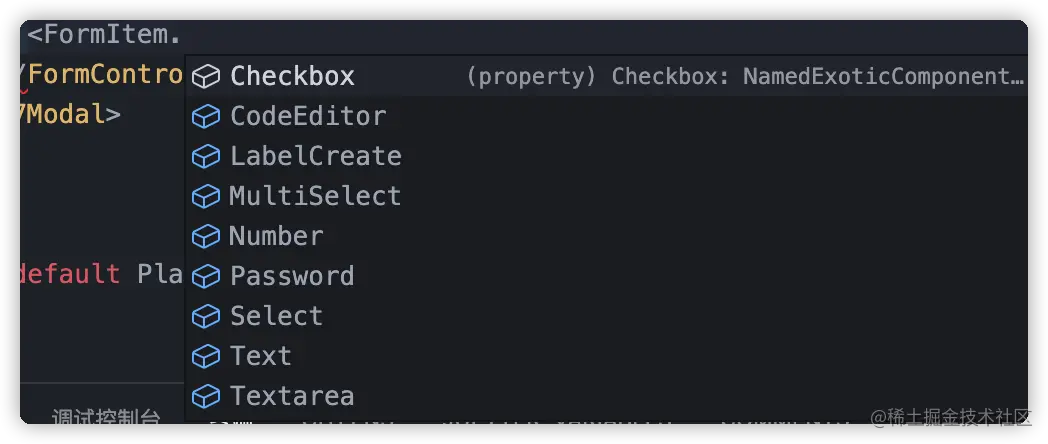Open the 调试控制台 debug console tab
Viewport: 1048px width, 444px height.
tap(106, 418)
